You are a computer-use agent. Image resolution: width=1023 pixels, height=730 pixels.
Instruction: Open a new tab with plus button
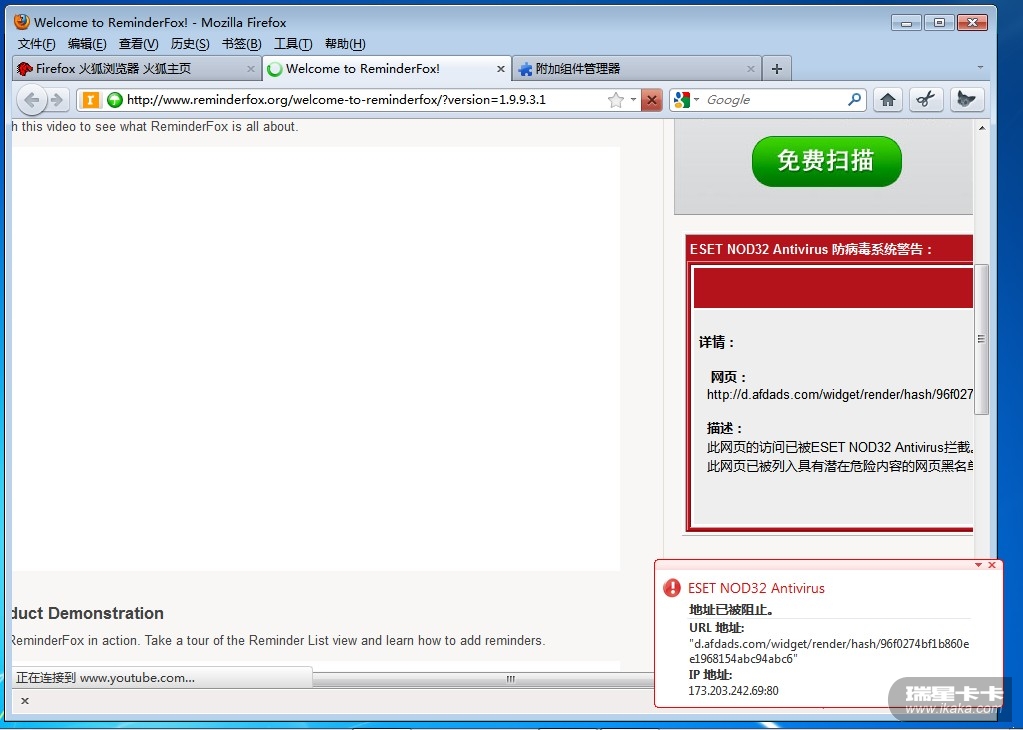(x=776, y=68)
